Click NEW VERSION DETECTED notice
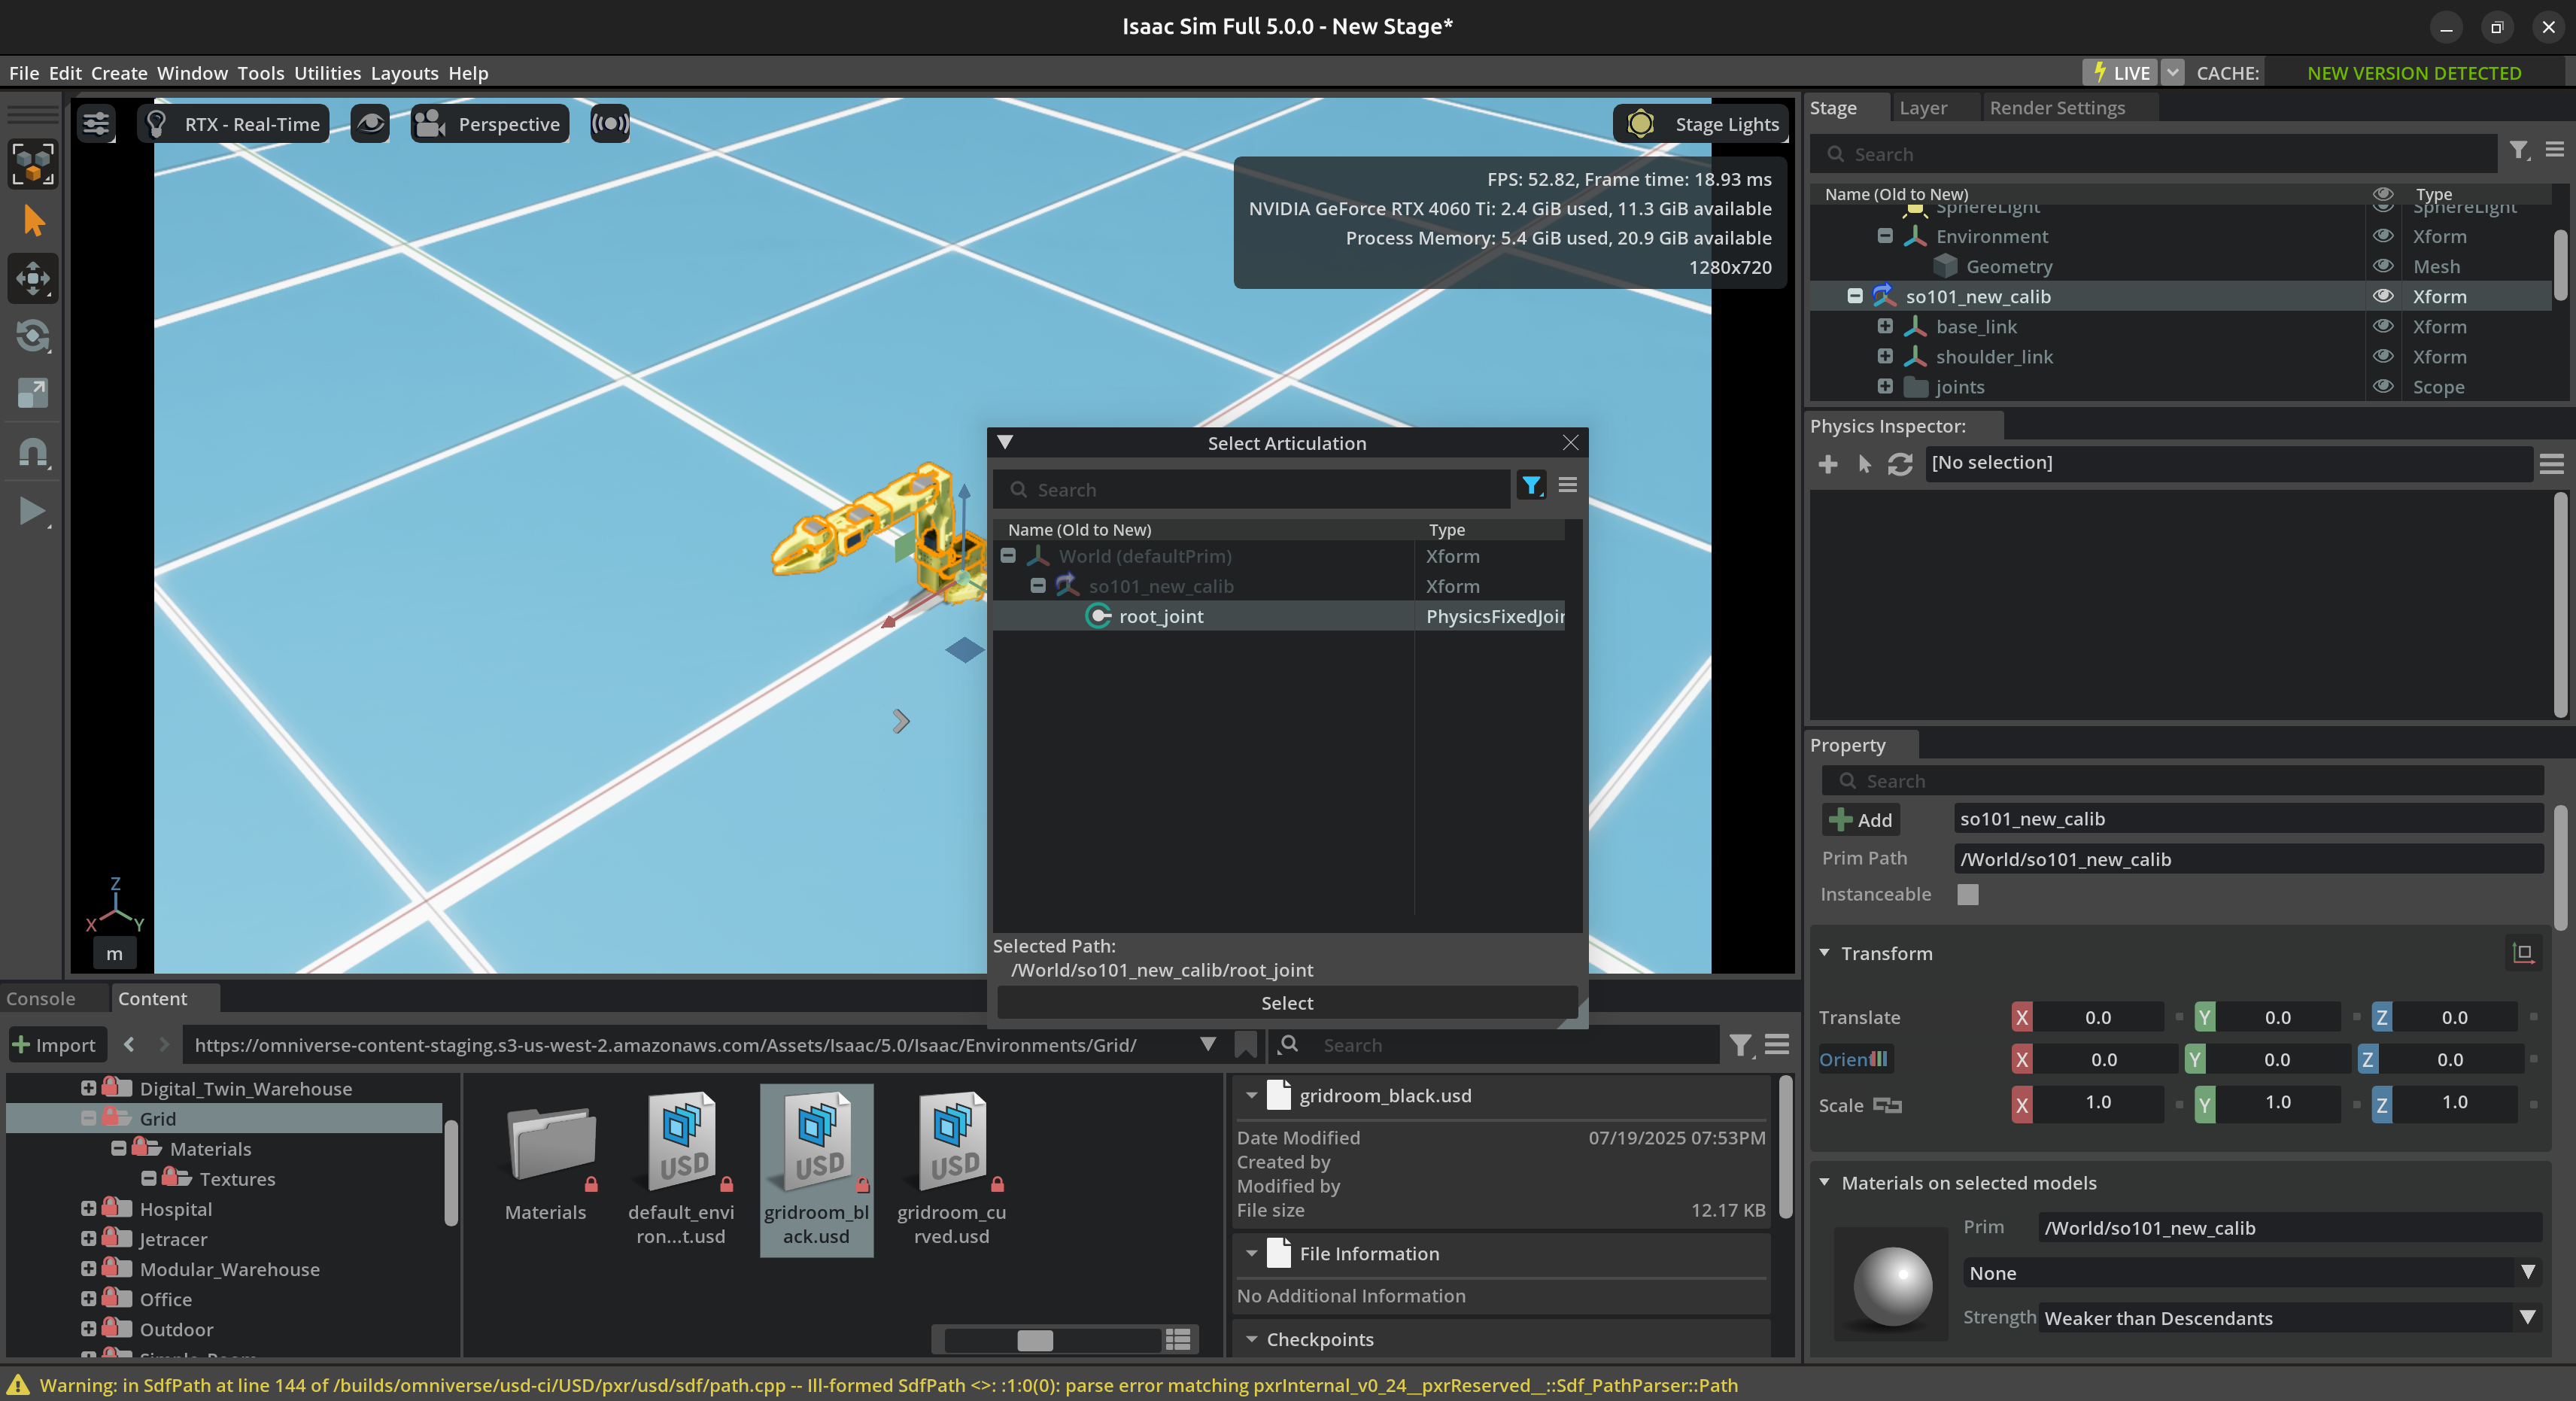 (2414, 73)
